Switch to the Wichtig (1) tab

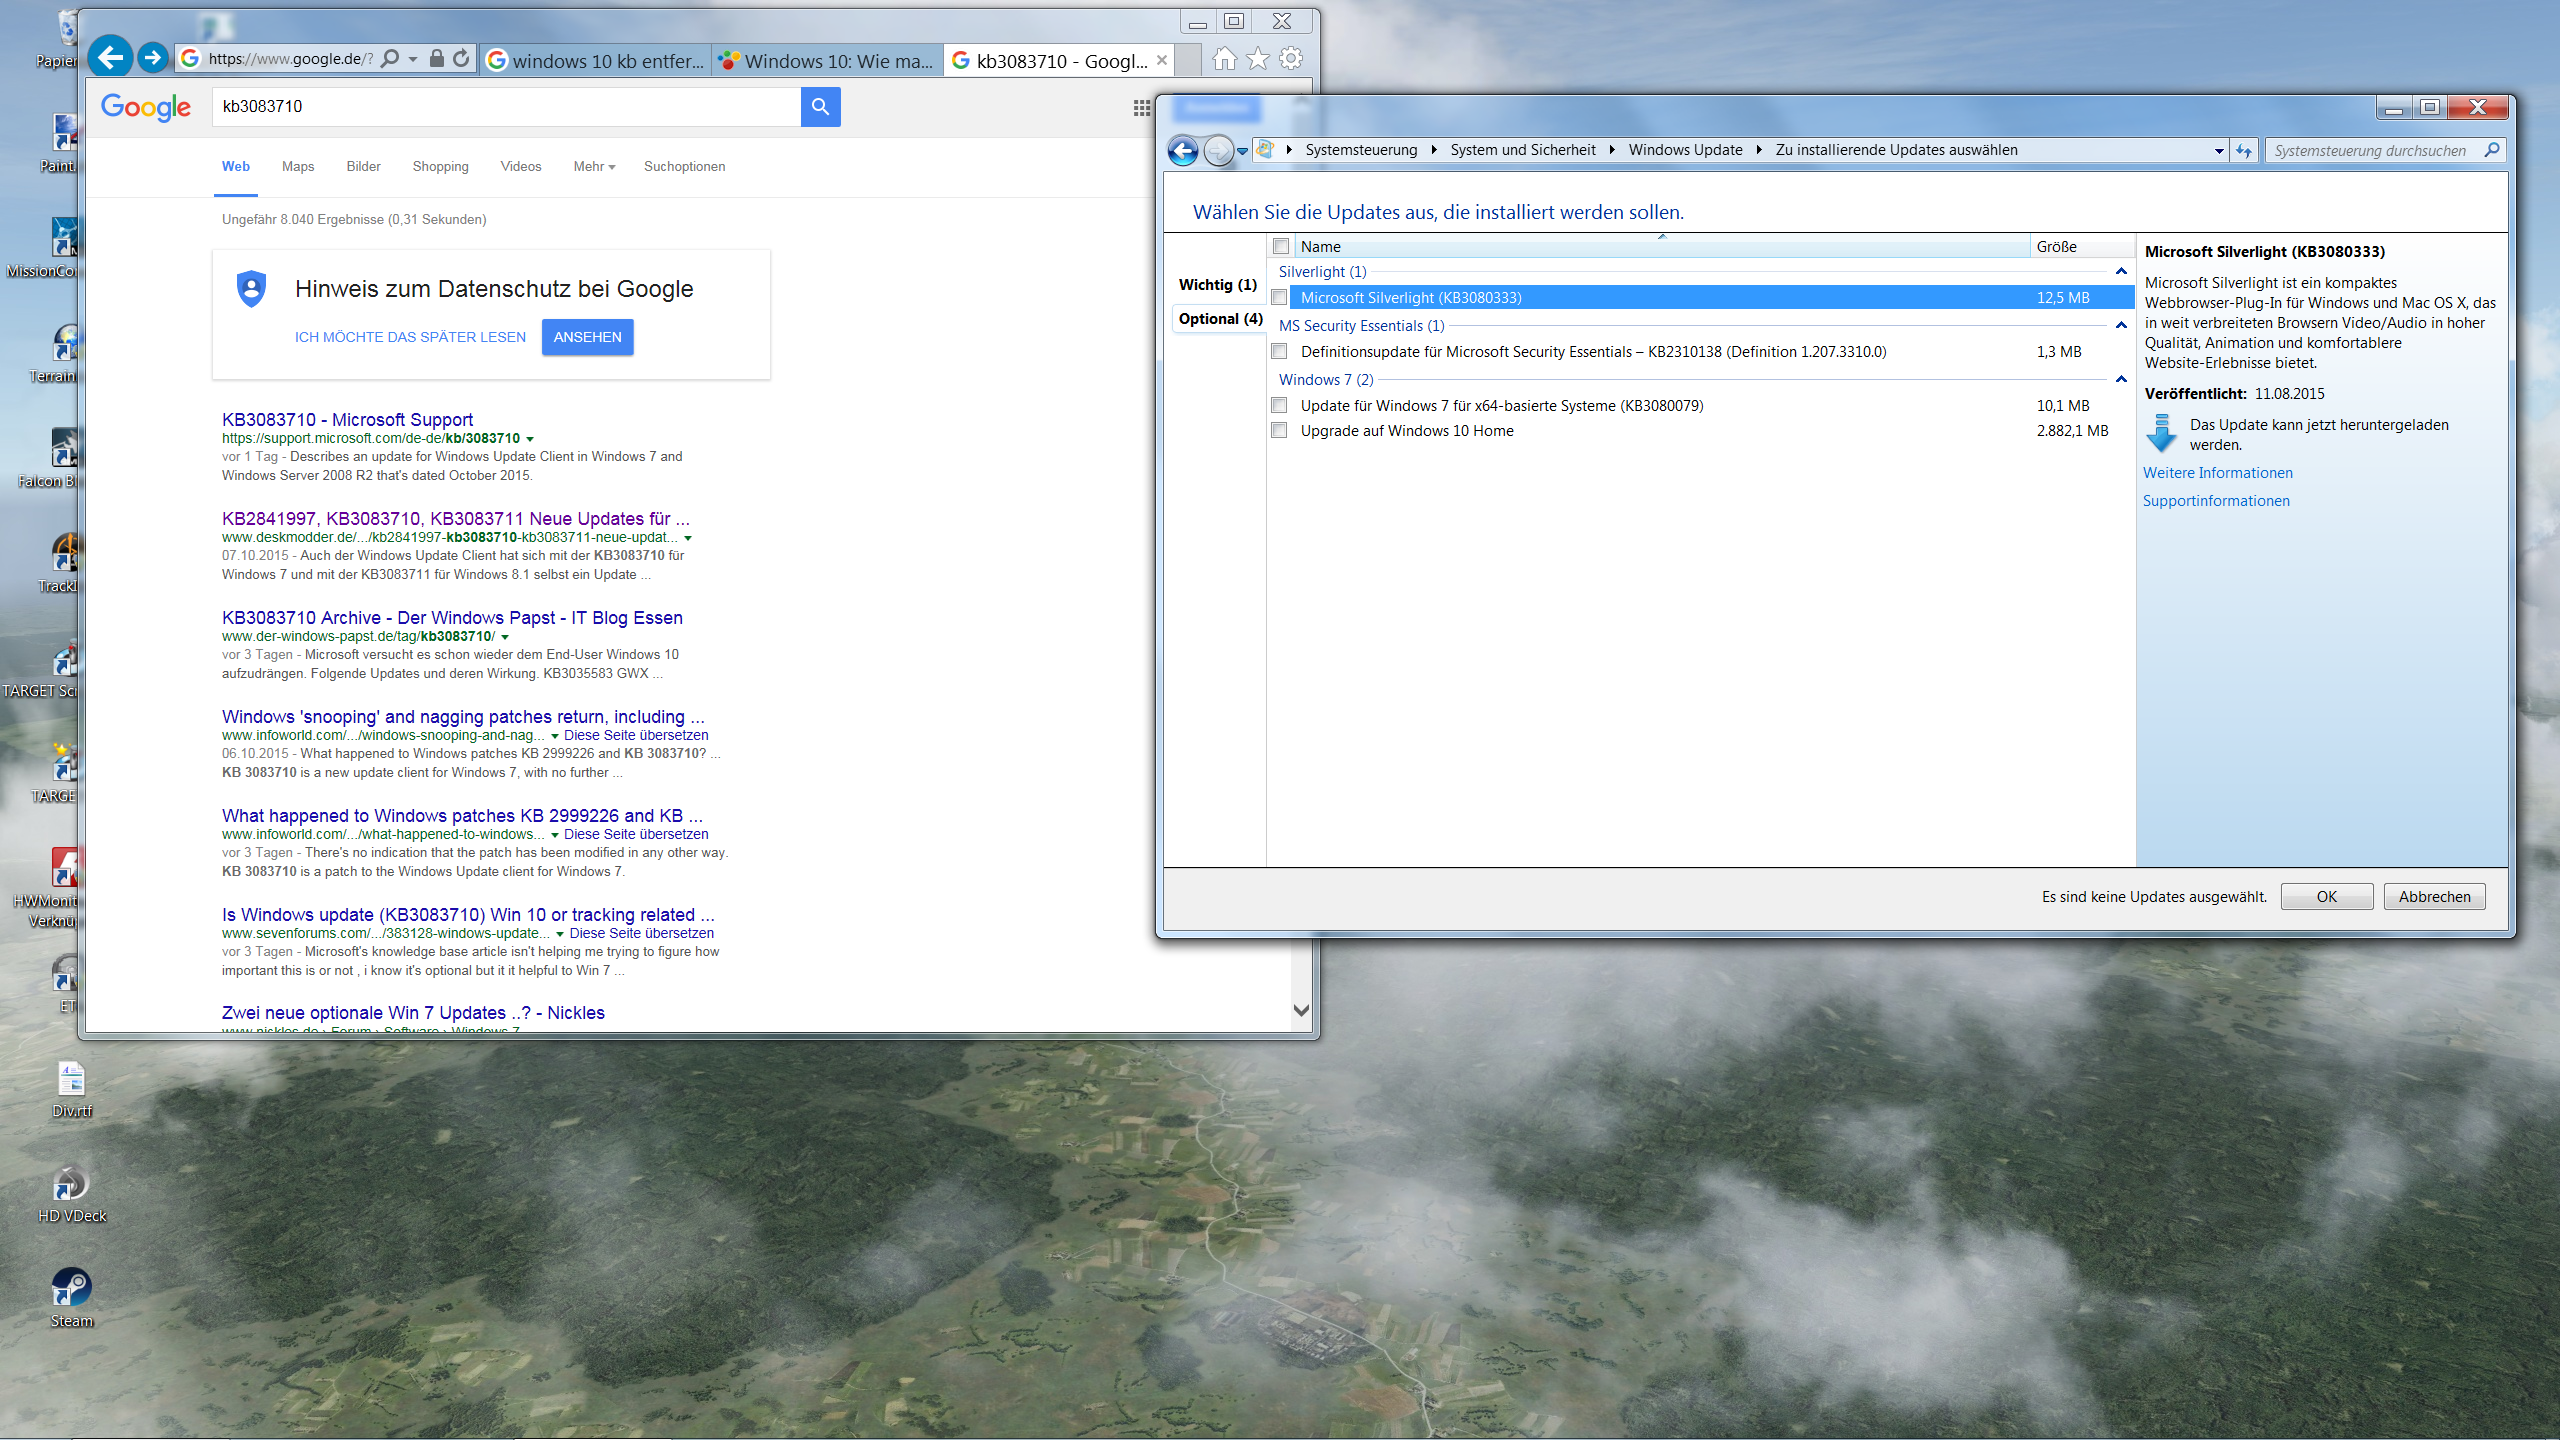pos(1217,285)
